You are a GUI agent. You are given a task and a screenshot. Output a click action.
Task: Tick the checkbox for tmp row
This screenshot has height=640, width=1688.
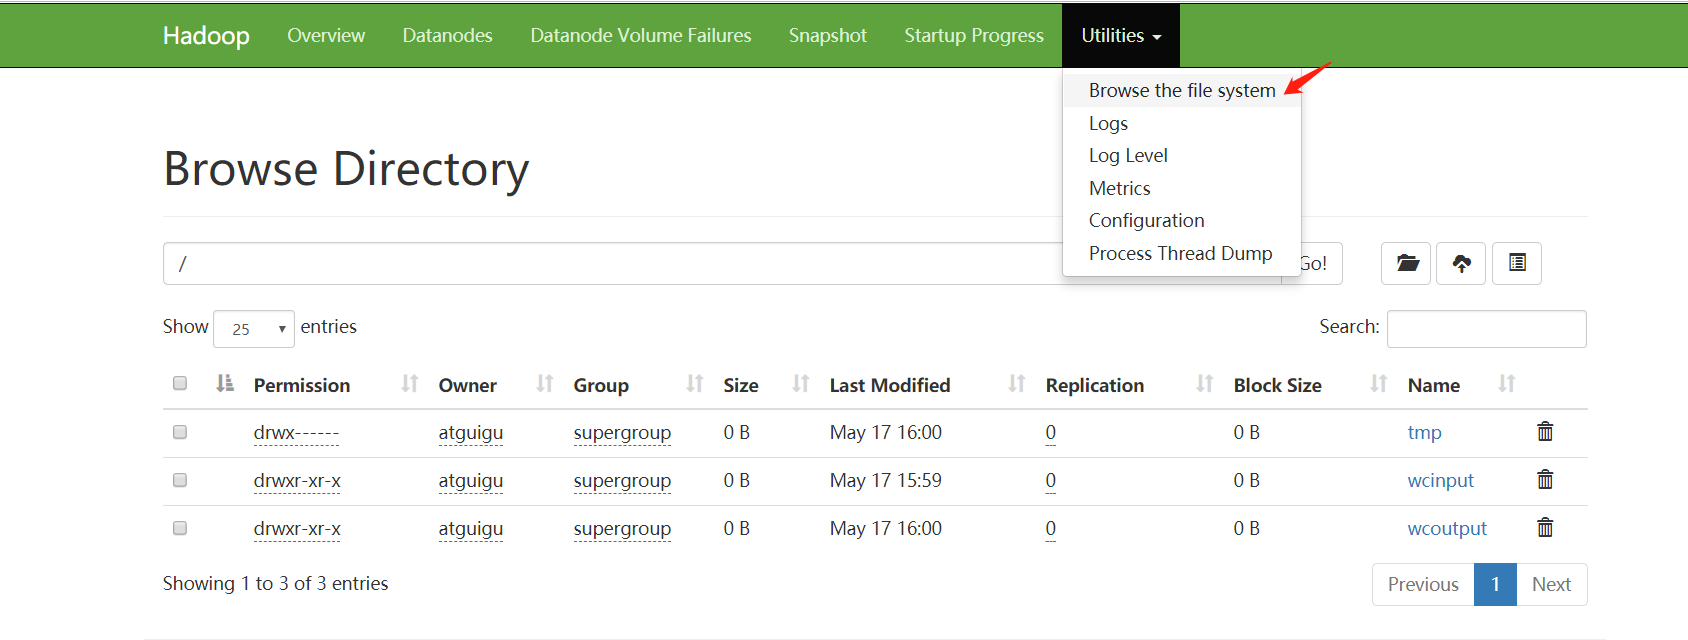(x=180, y=432)
